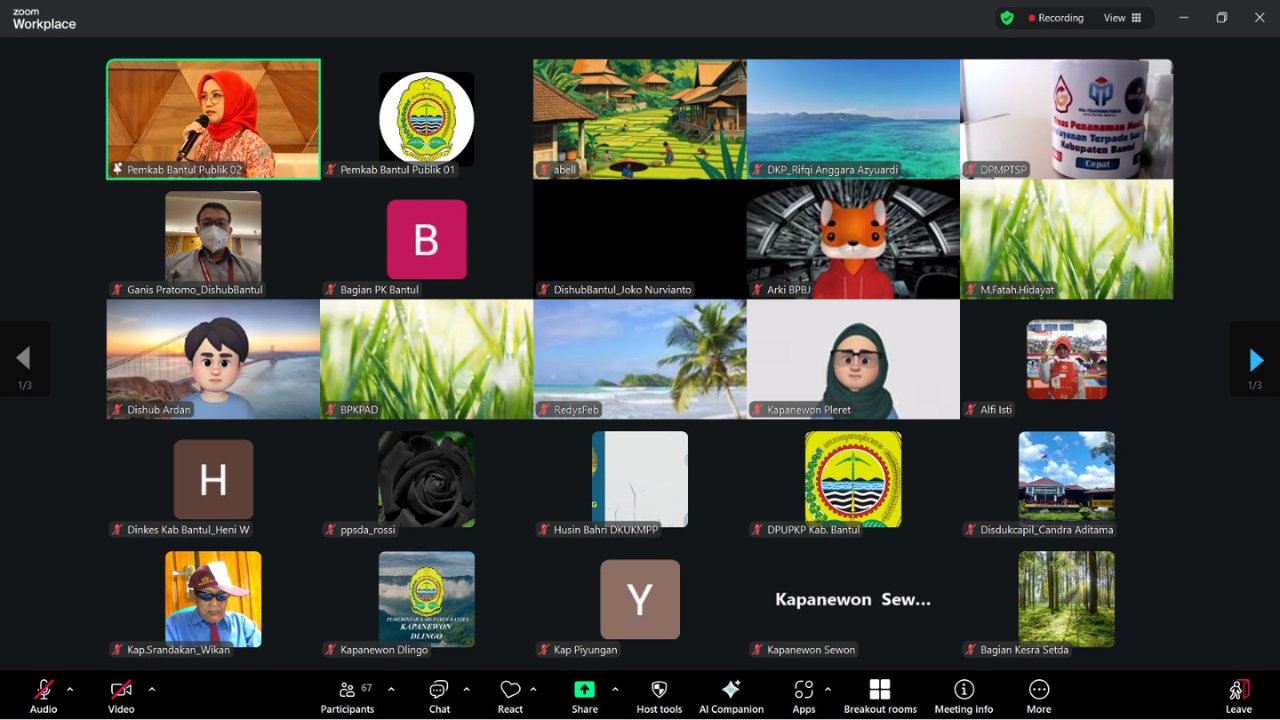This screenshot has width=1280, height=720.
Task: Expand Share options chevron
Action: click(x=615, y=689)
